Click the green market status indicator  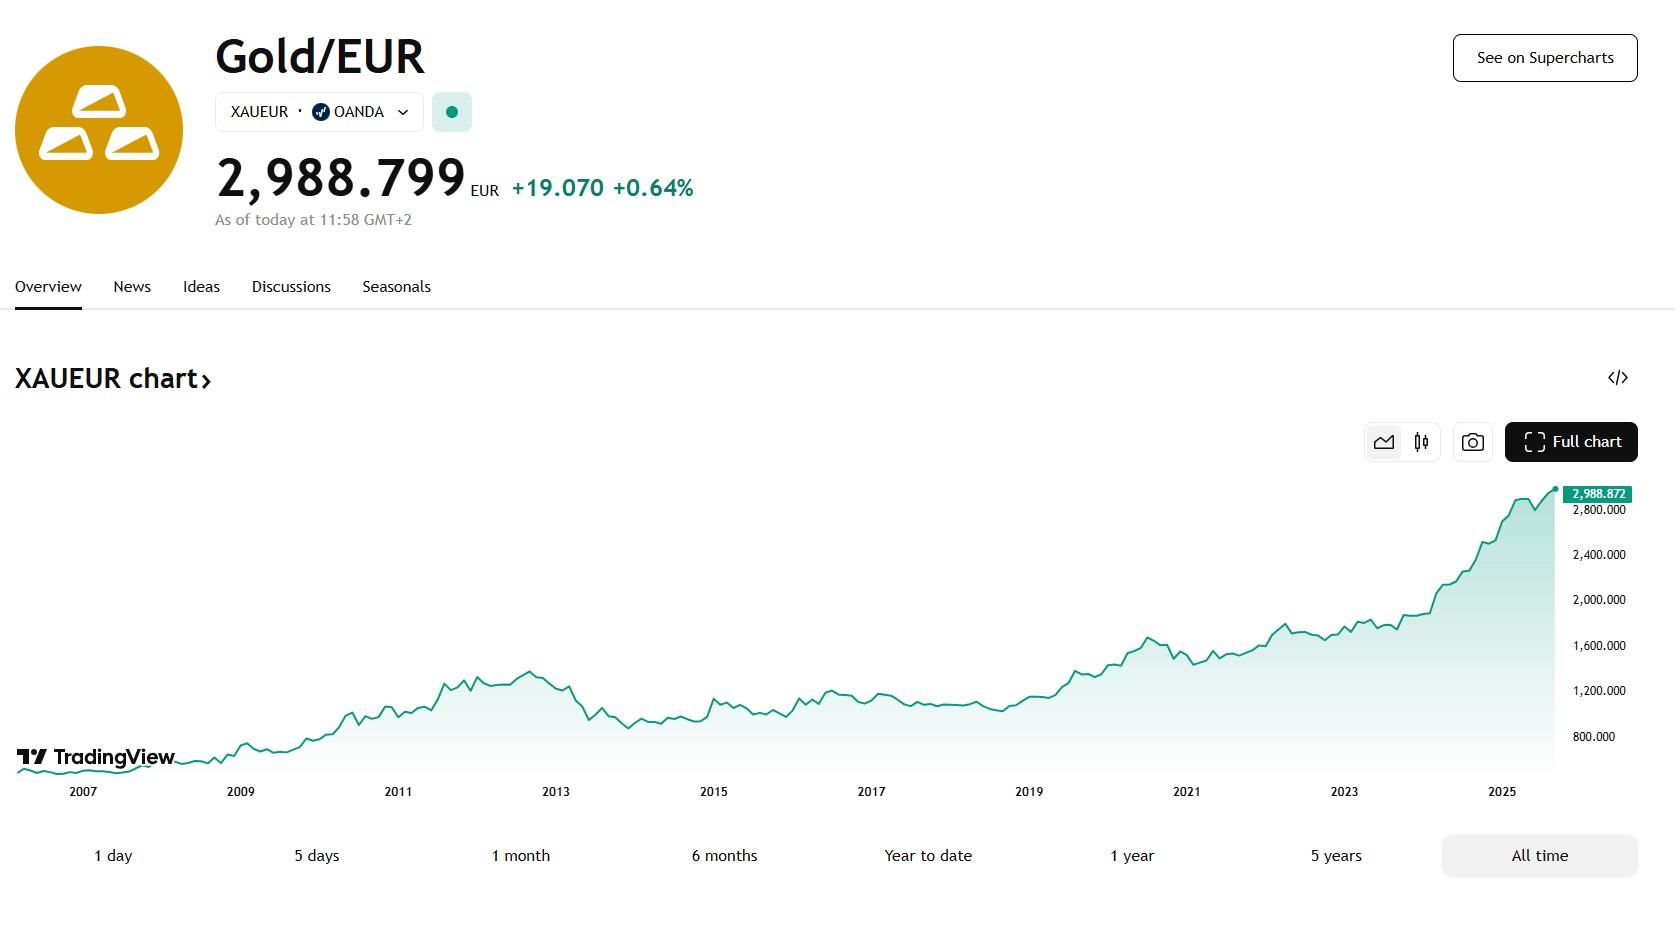(452, 112)
